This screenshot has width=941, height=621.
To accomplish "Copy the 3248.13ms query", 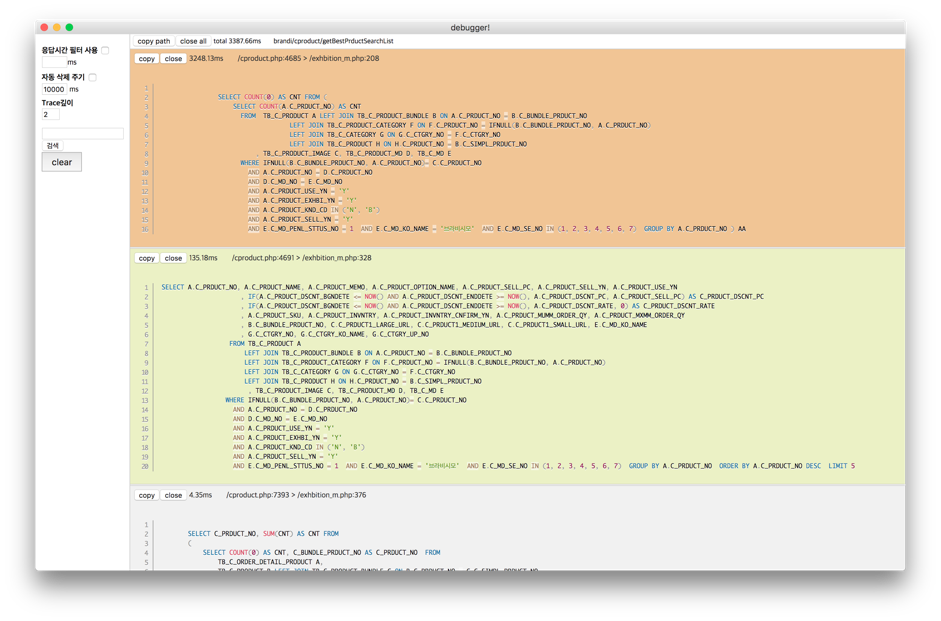I will [146, 58].
